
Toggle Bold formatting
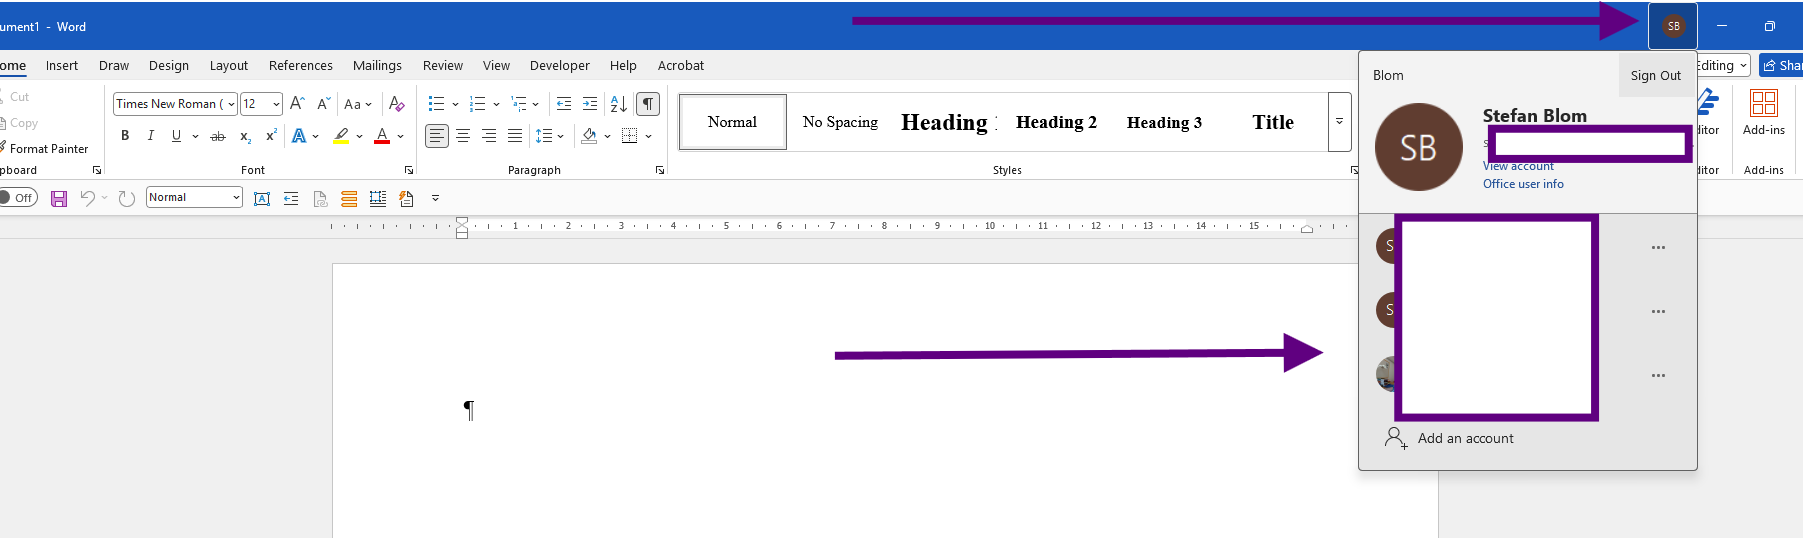click(125, 136)
